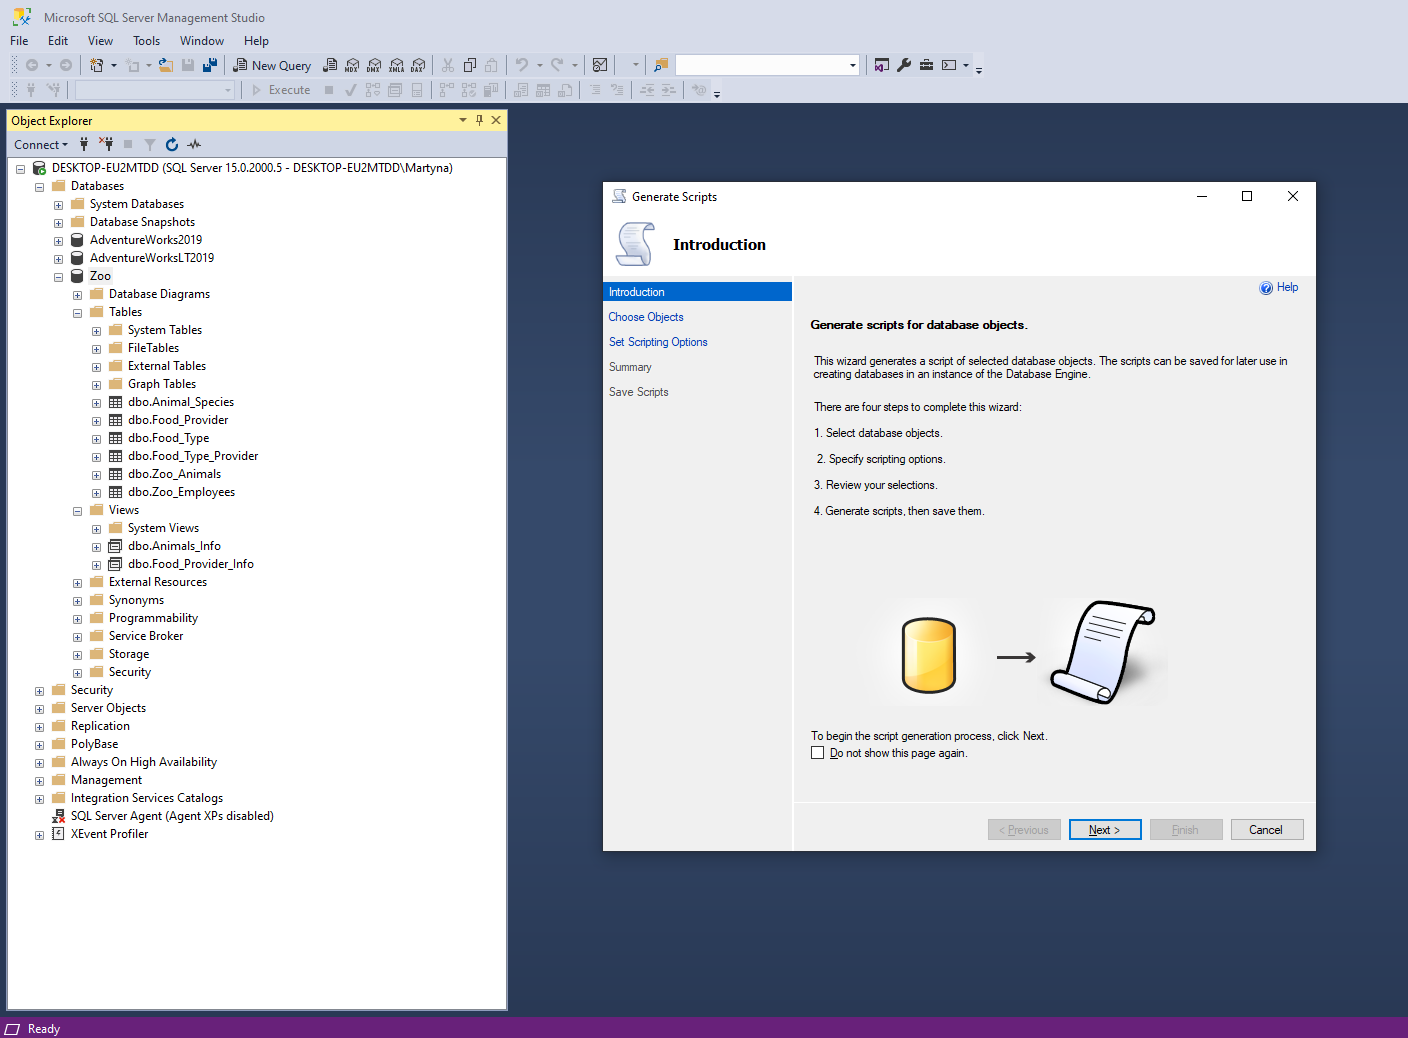The height and width of the screenshot is (1038, 1408).
Task: Open an Analysis Services DAX query
Action: (x=418, y=65)
